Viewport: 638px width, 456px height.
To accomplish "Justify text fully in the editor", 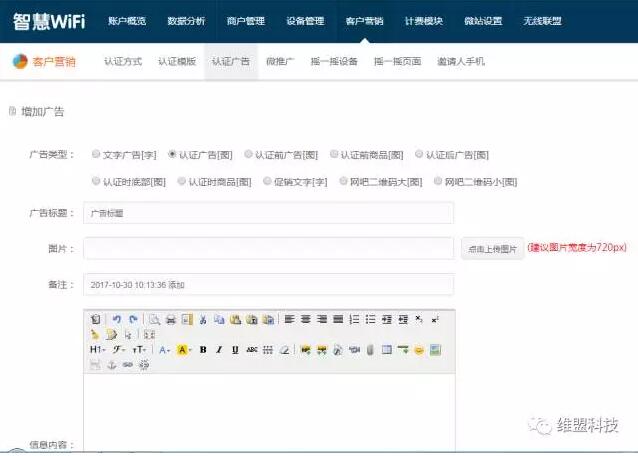I will 338,319.
